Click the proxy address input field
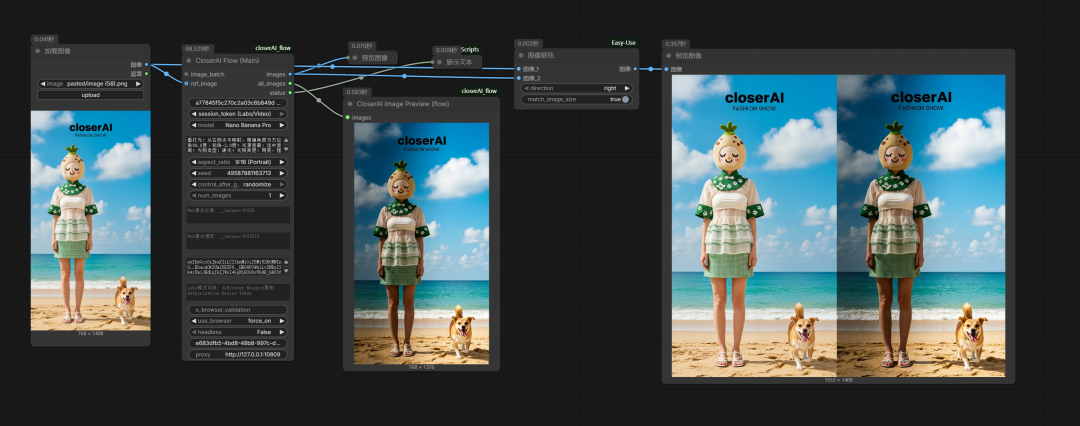Screen dimensions: 1080x426 [238, 354]
